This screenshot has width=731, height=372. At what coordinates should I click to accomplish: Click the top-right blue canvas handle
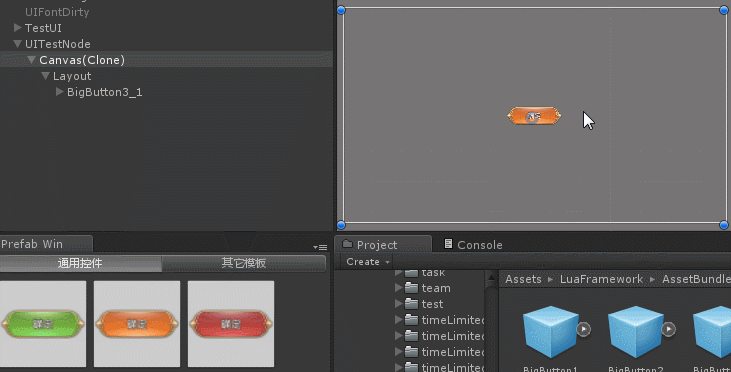(x=724, y=10)
